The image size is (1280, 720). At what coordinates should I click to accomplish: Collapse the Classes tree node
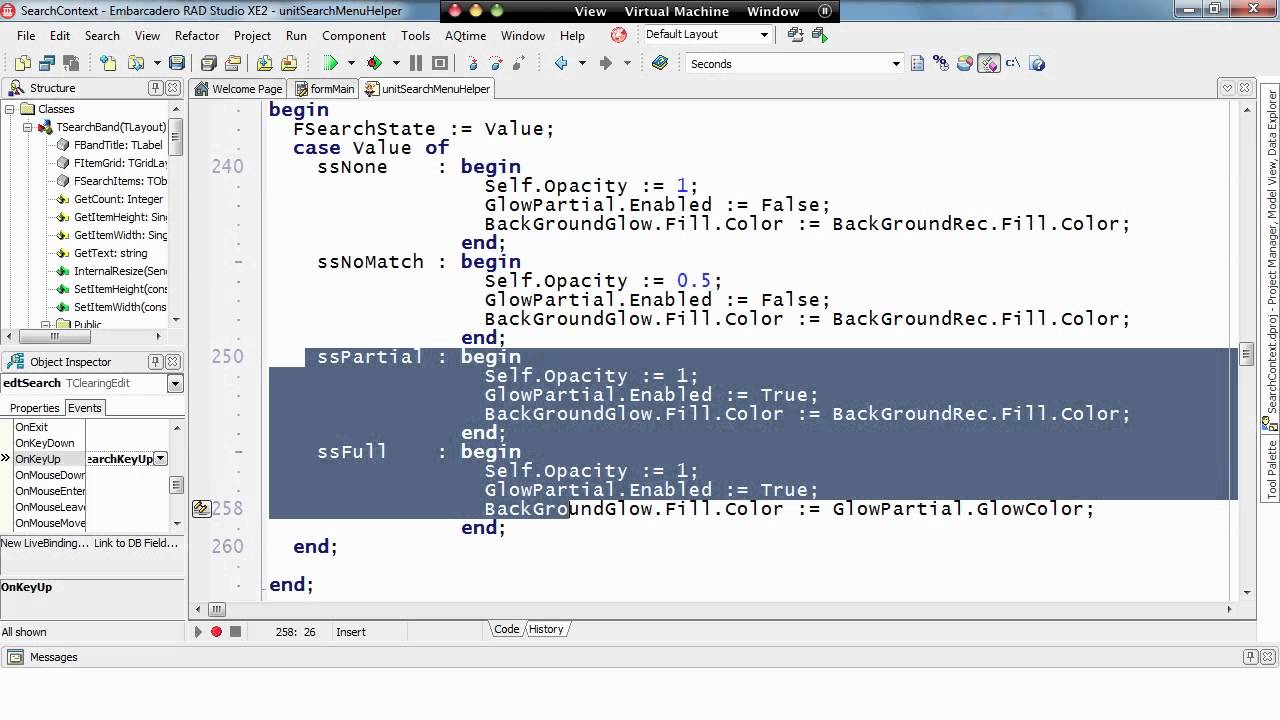pyautogui.click(x=10, y=109)
